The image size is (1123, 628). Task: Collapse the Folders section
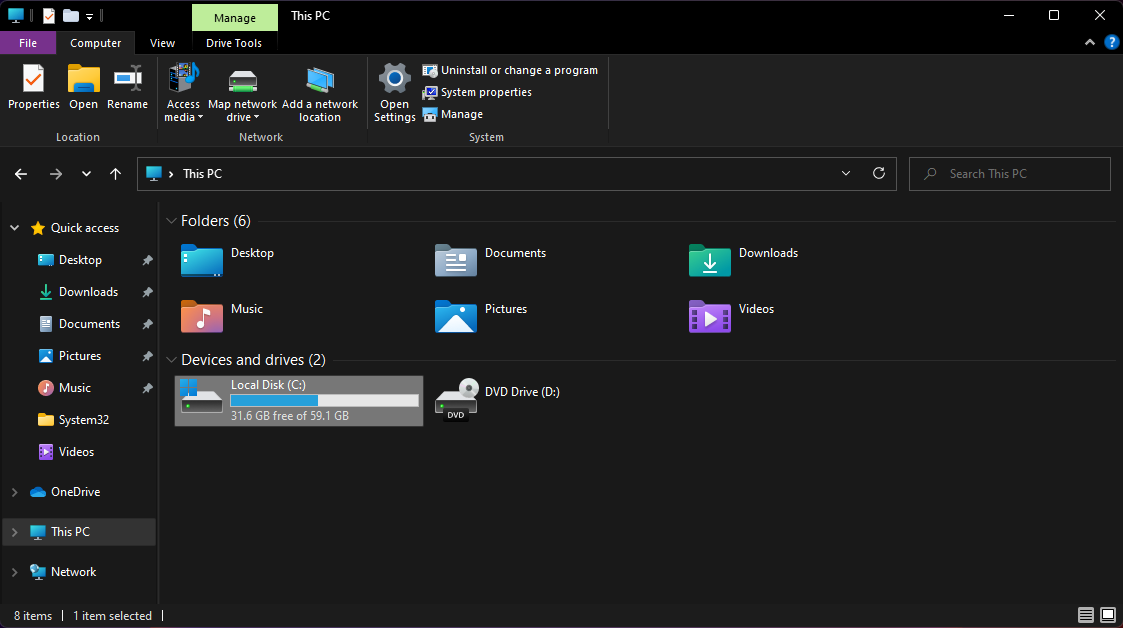[x=171, y=220]
